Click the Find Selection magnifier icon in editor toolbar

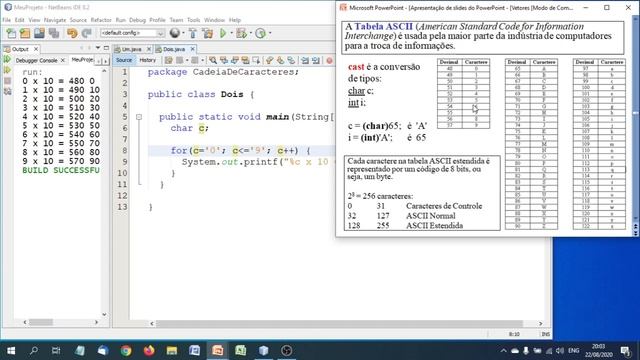[213, 60]
